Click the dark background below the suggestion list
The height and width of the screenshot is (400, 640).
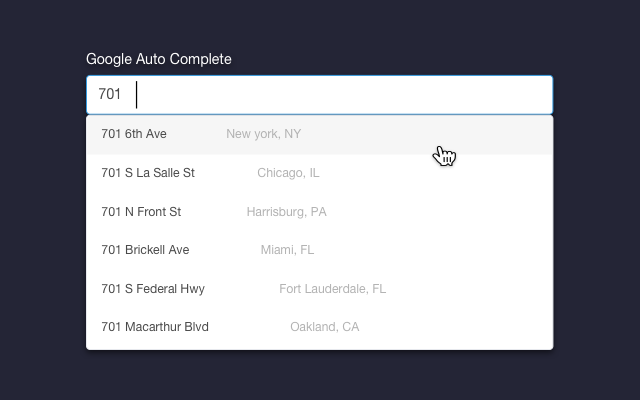320,376
